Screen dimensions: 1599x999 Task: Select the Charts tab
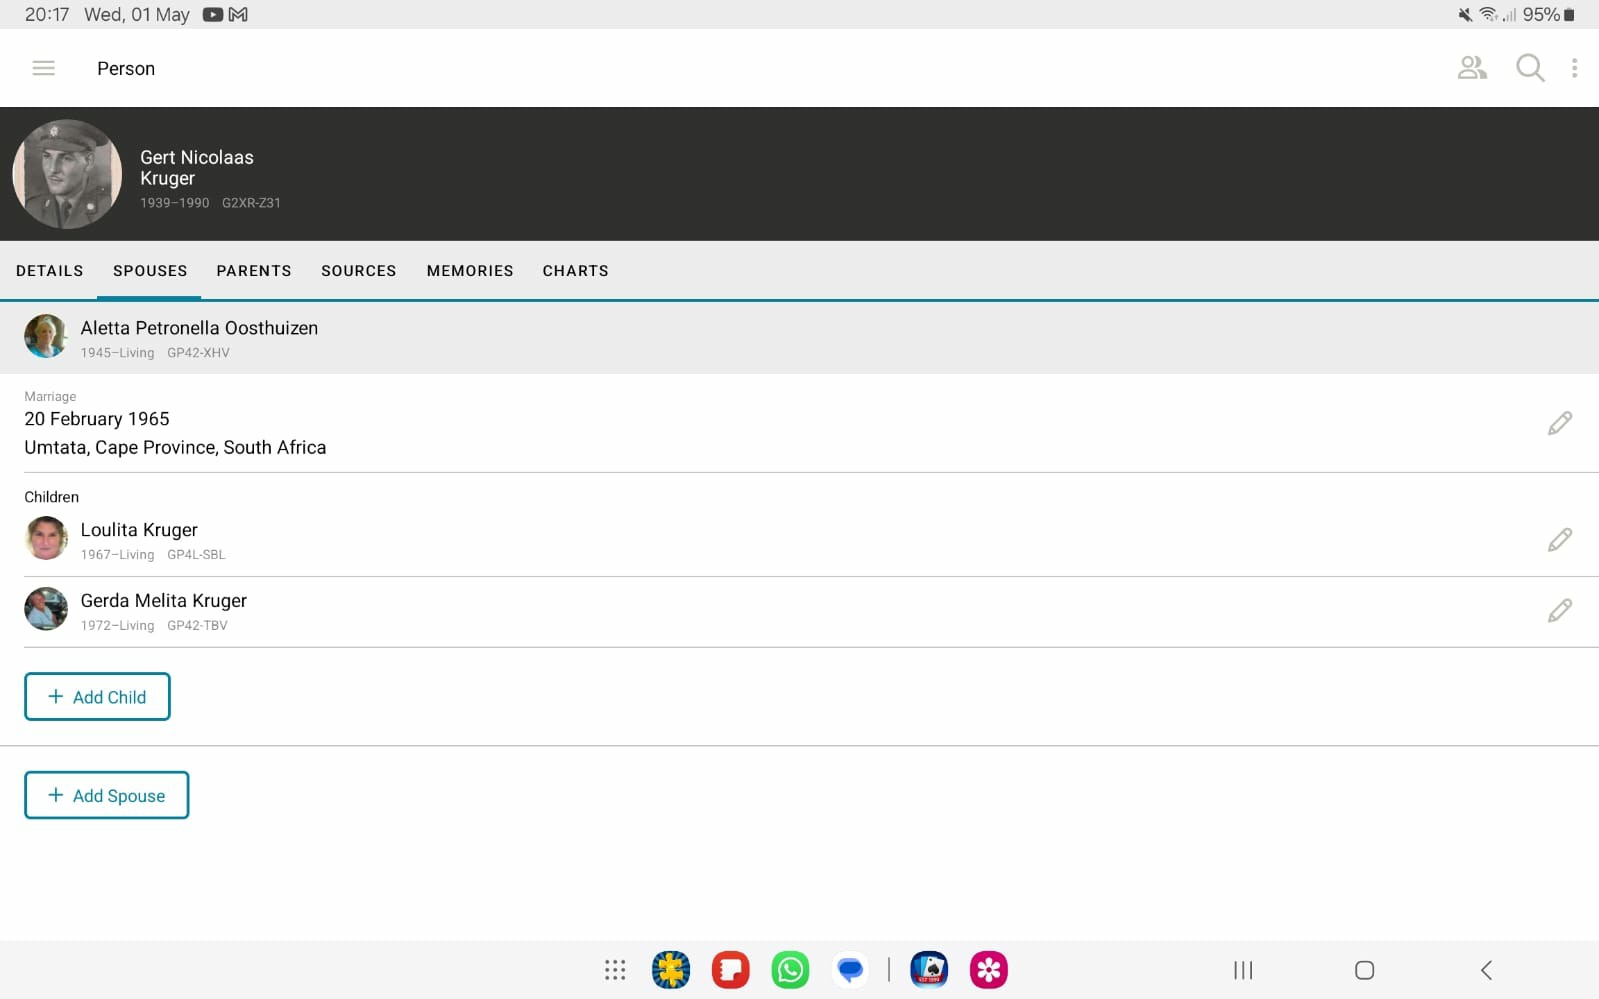coord(576,271)
